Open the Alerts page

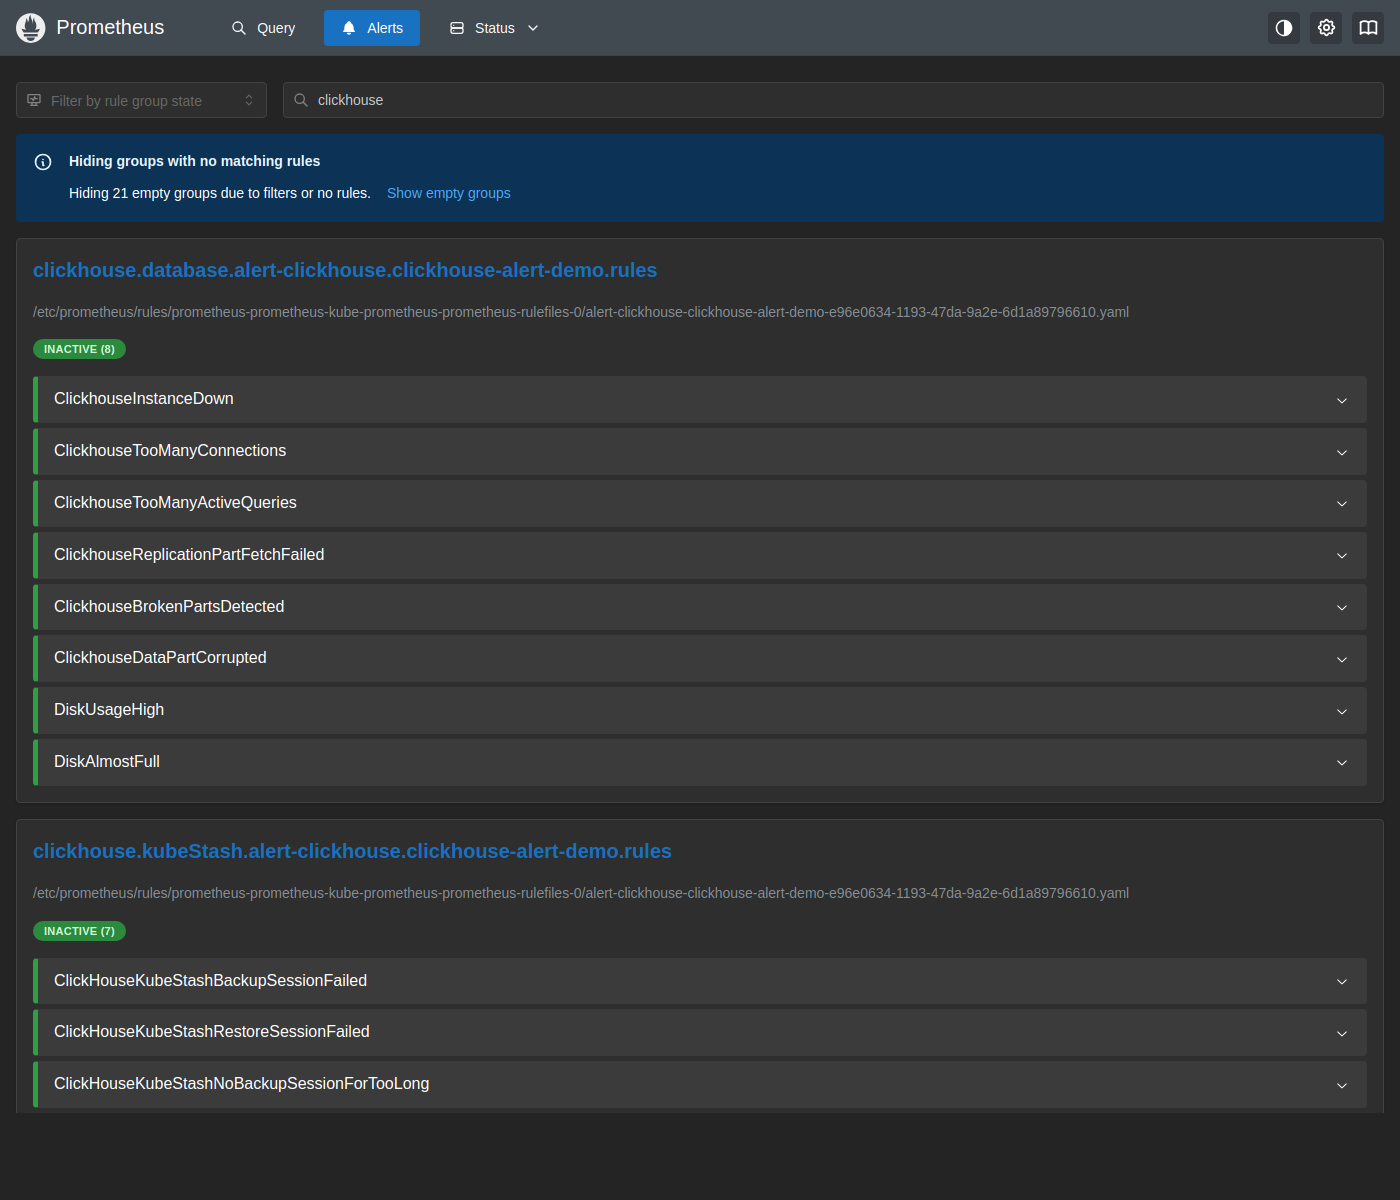tap(372, 28)
